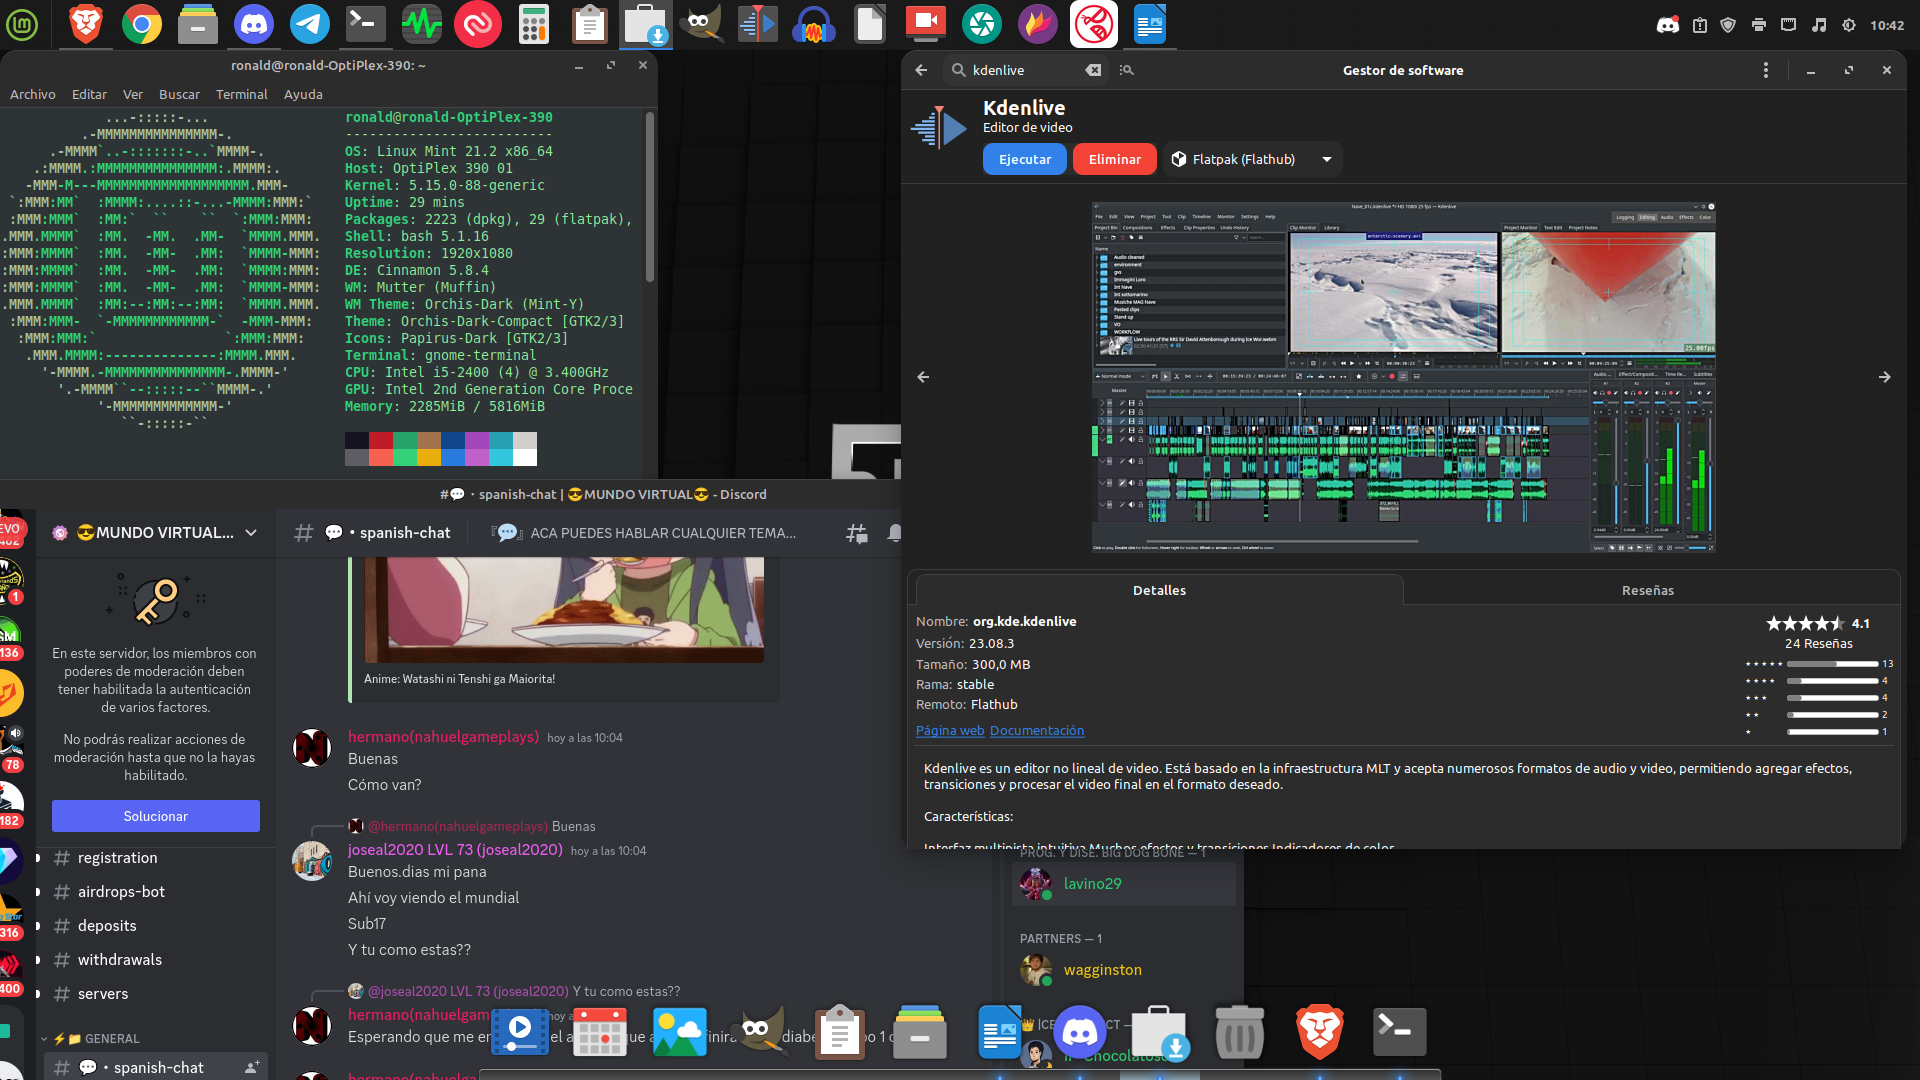Launch Brave browser from the top panel
Screen dimensions: 1920x1080
pyautogui.click(x=86, y=24)
